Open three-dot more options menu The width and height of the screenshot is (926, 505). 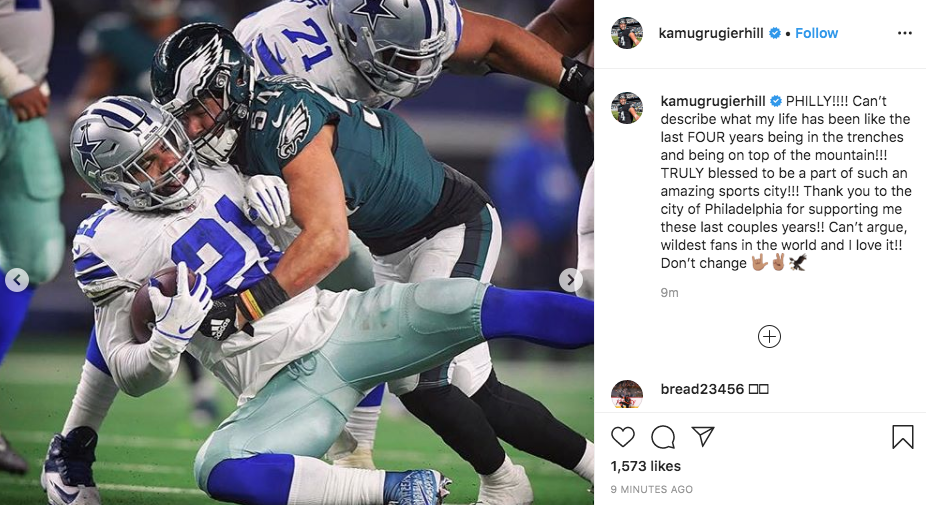(905, 33)
